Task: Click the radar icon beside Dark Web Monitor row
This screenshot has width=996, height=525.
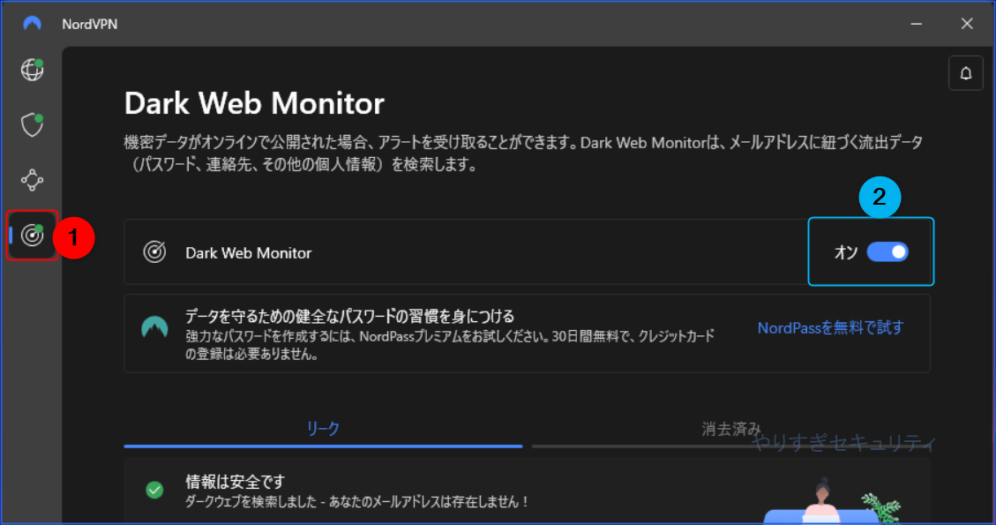Action: point(154,252)
